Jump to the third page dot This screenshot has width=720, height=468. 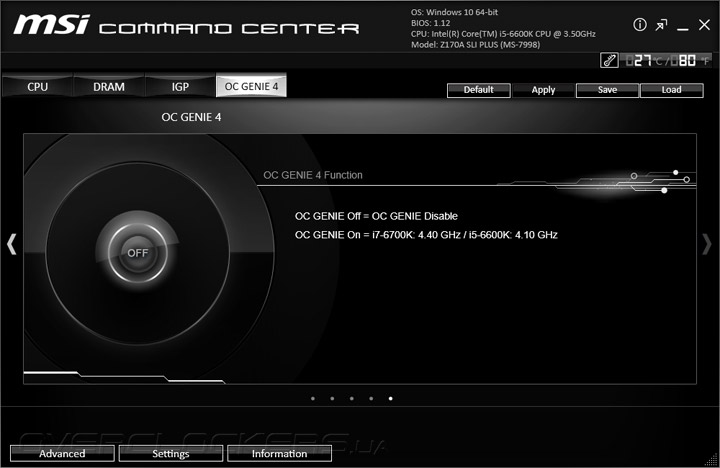(x=352, y=399)
